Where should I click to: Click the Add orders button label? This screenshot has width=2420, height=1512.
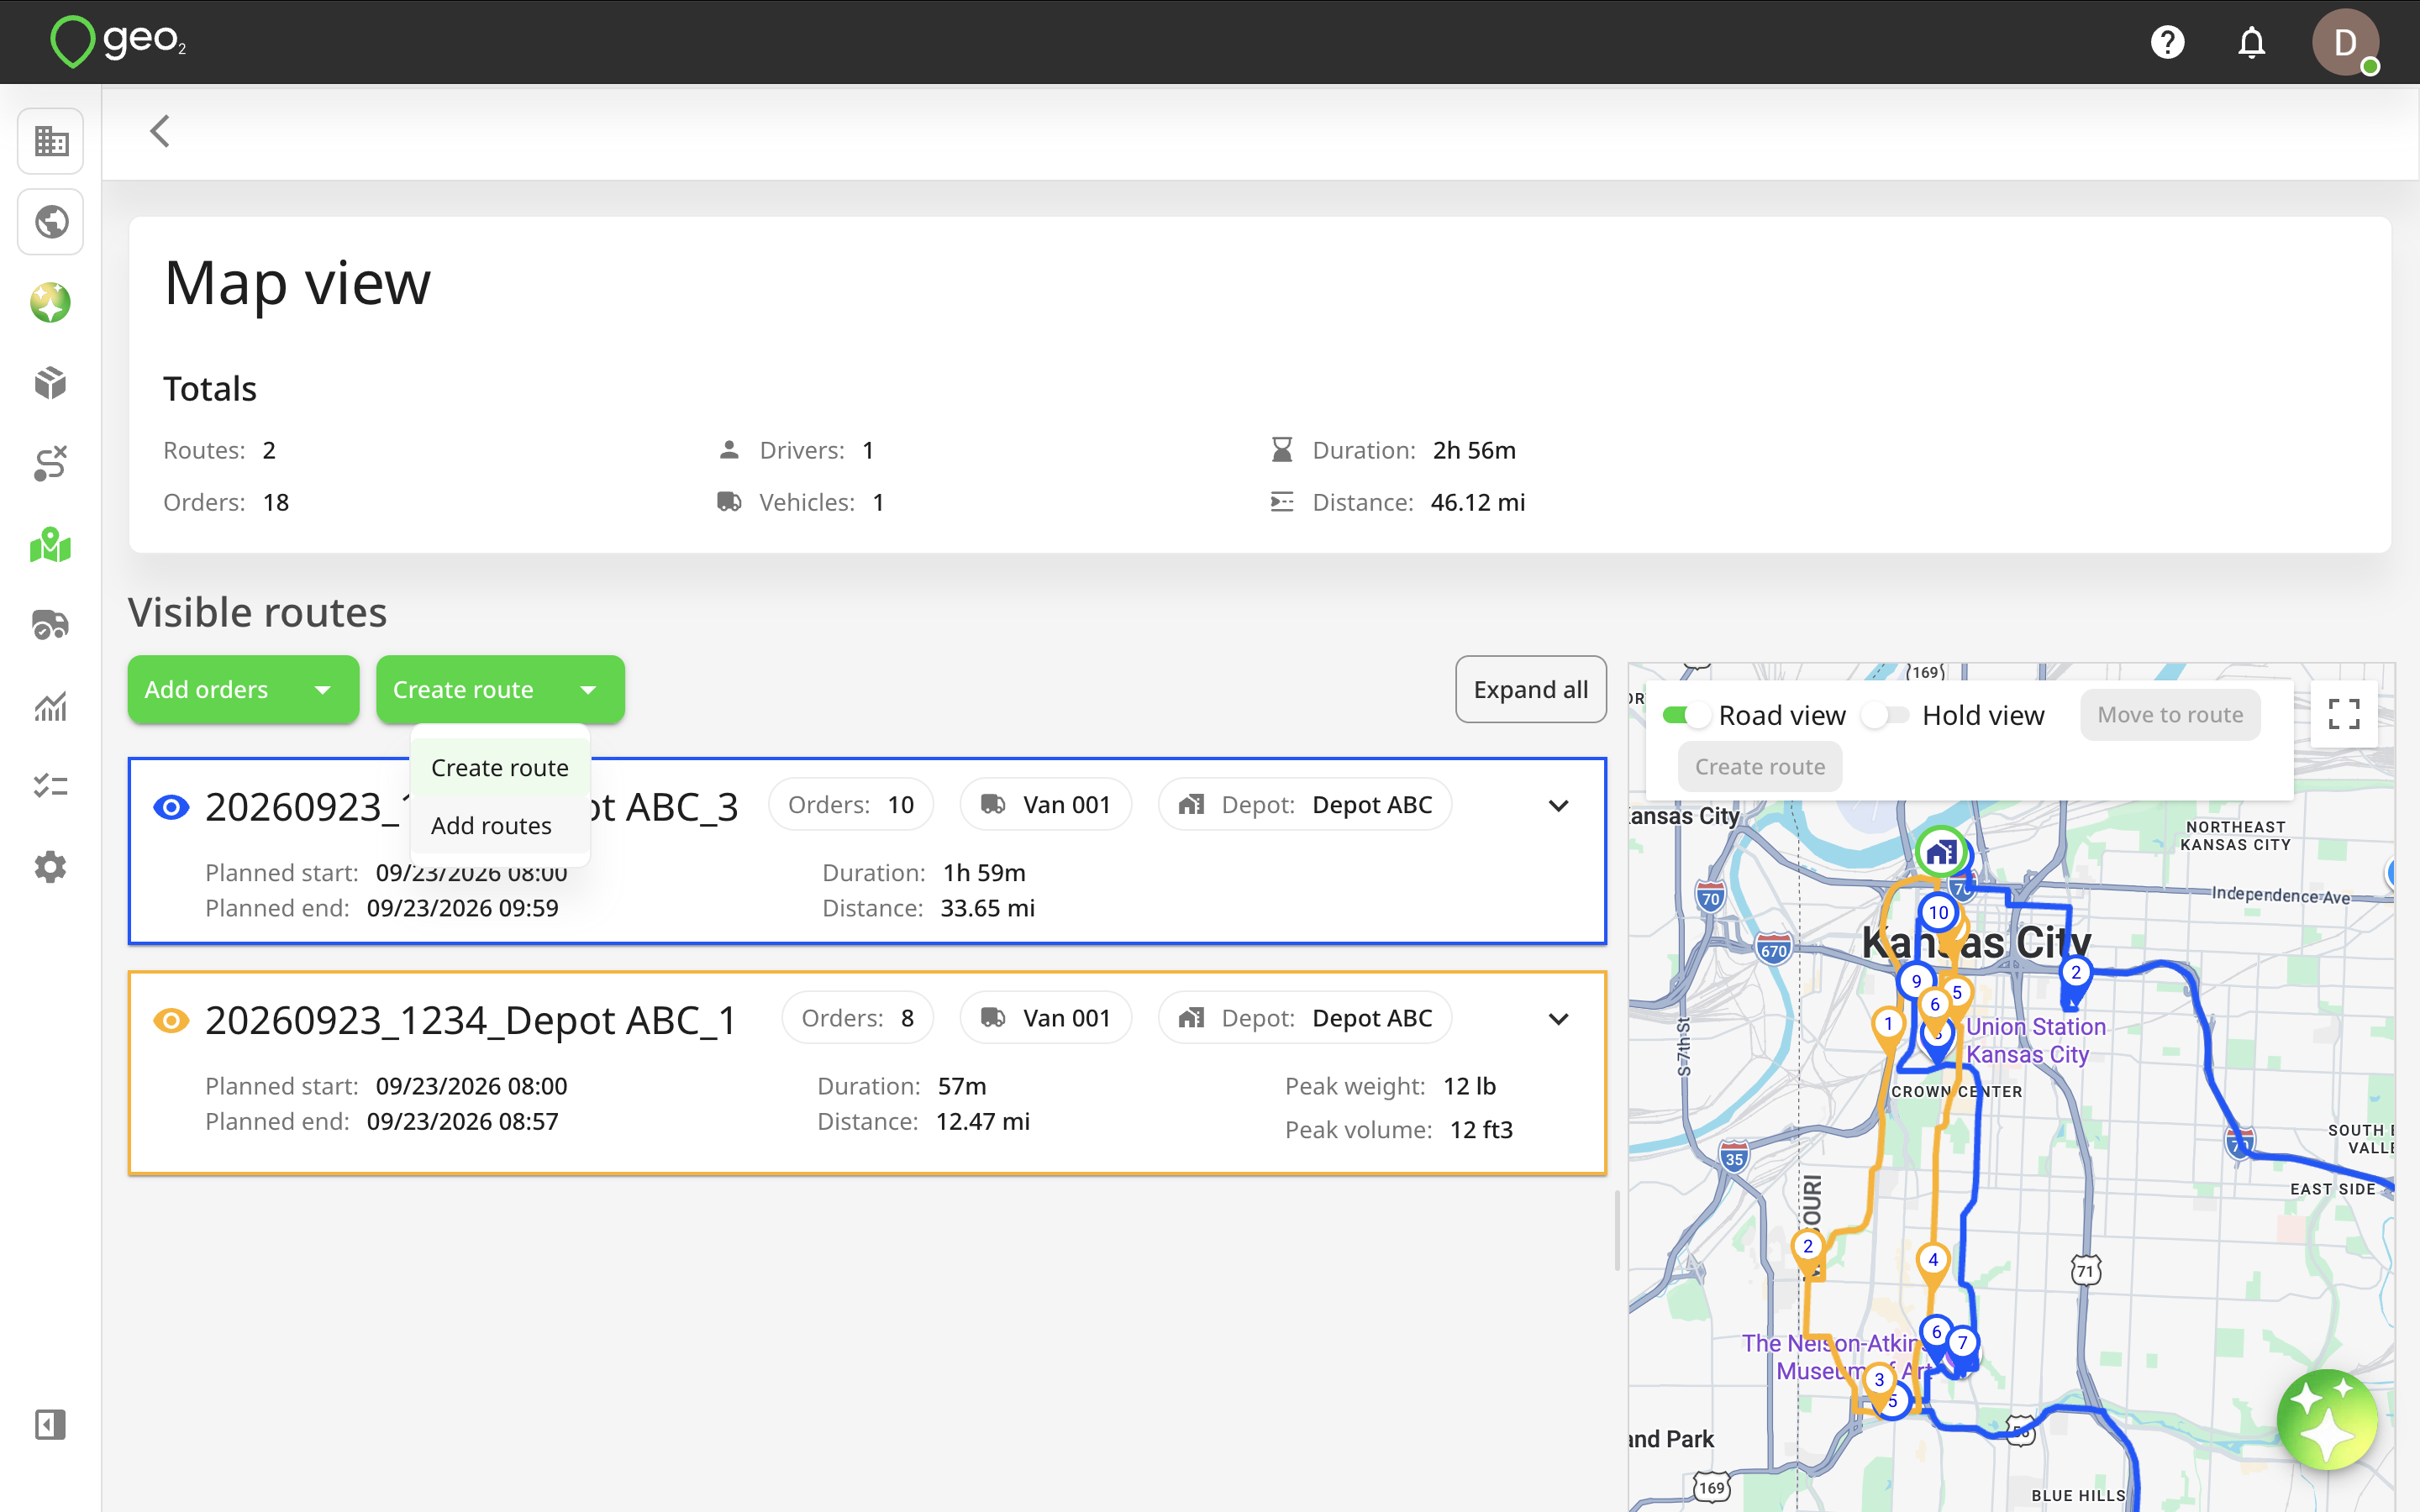click(x=206, y=690)
